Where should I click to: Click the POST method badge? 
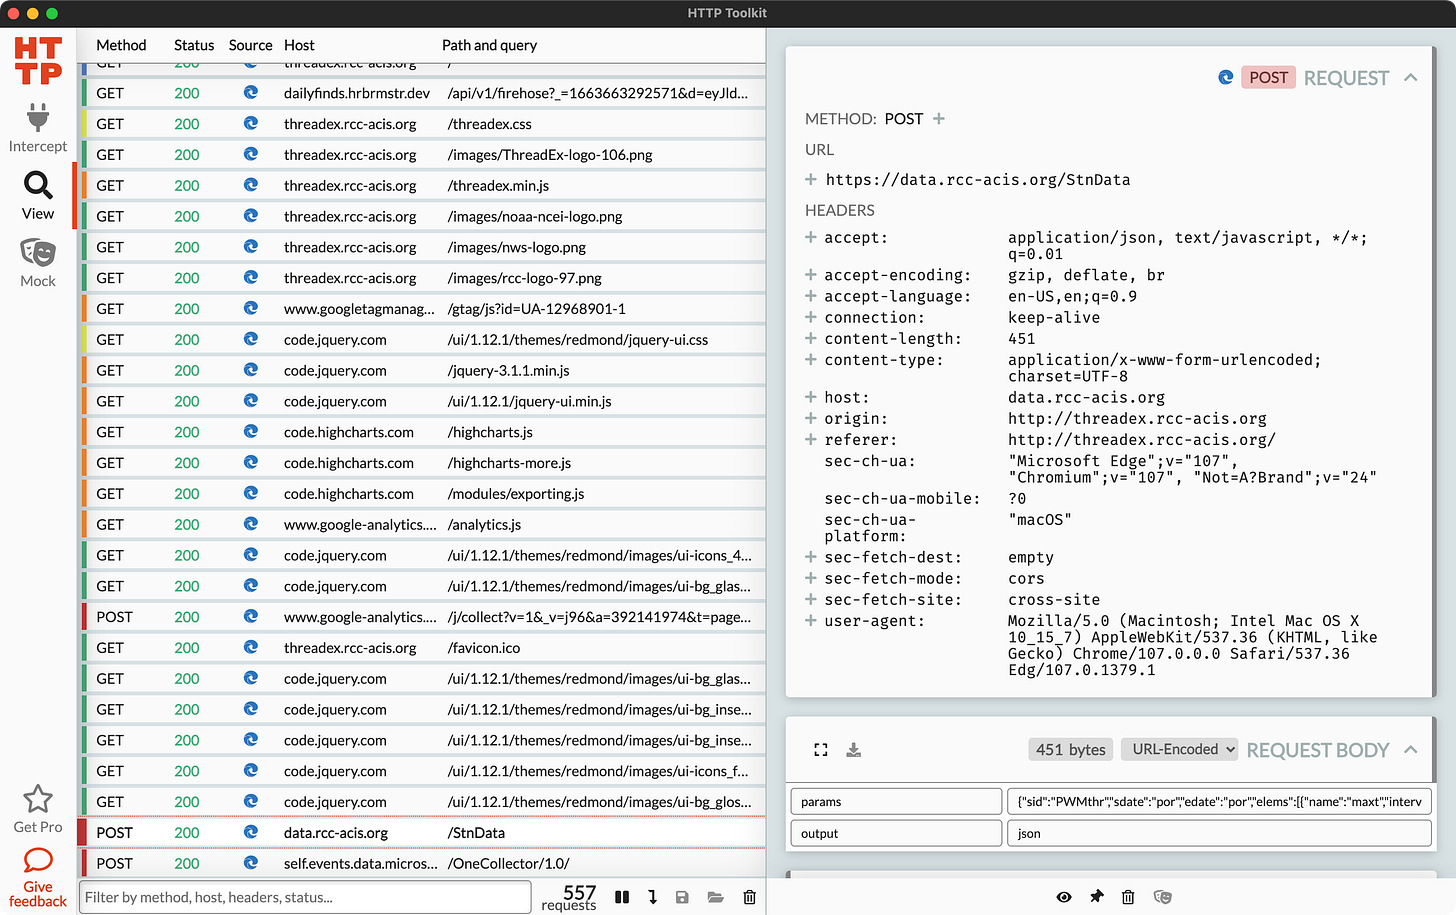1268,77
